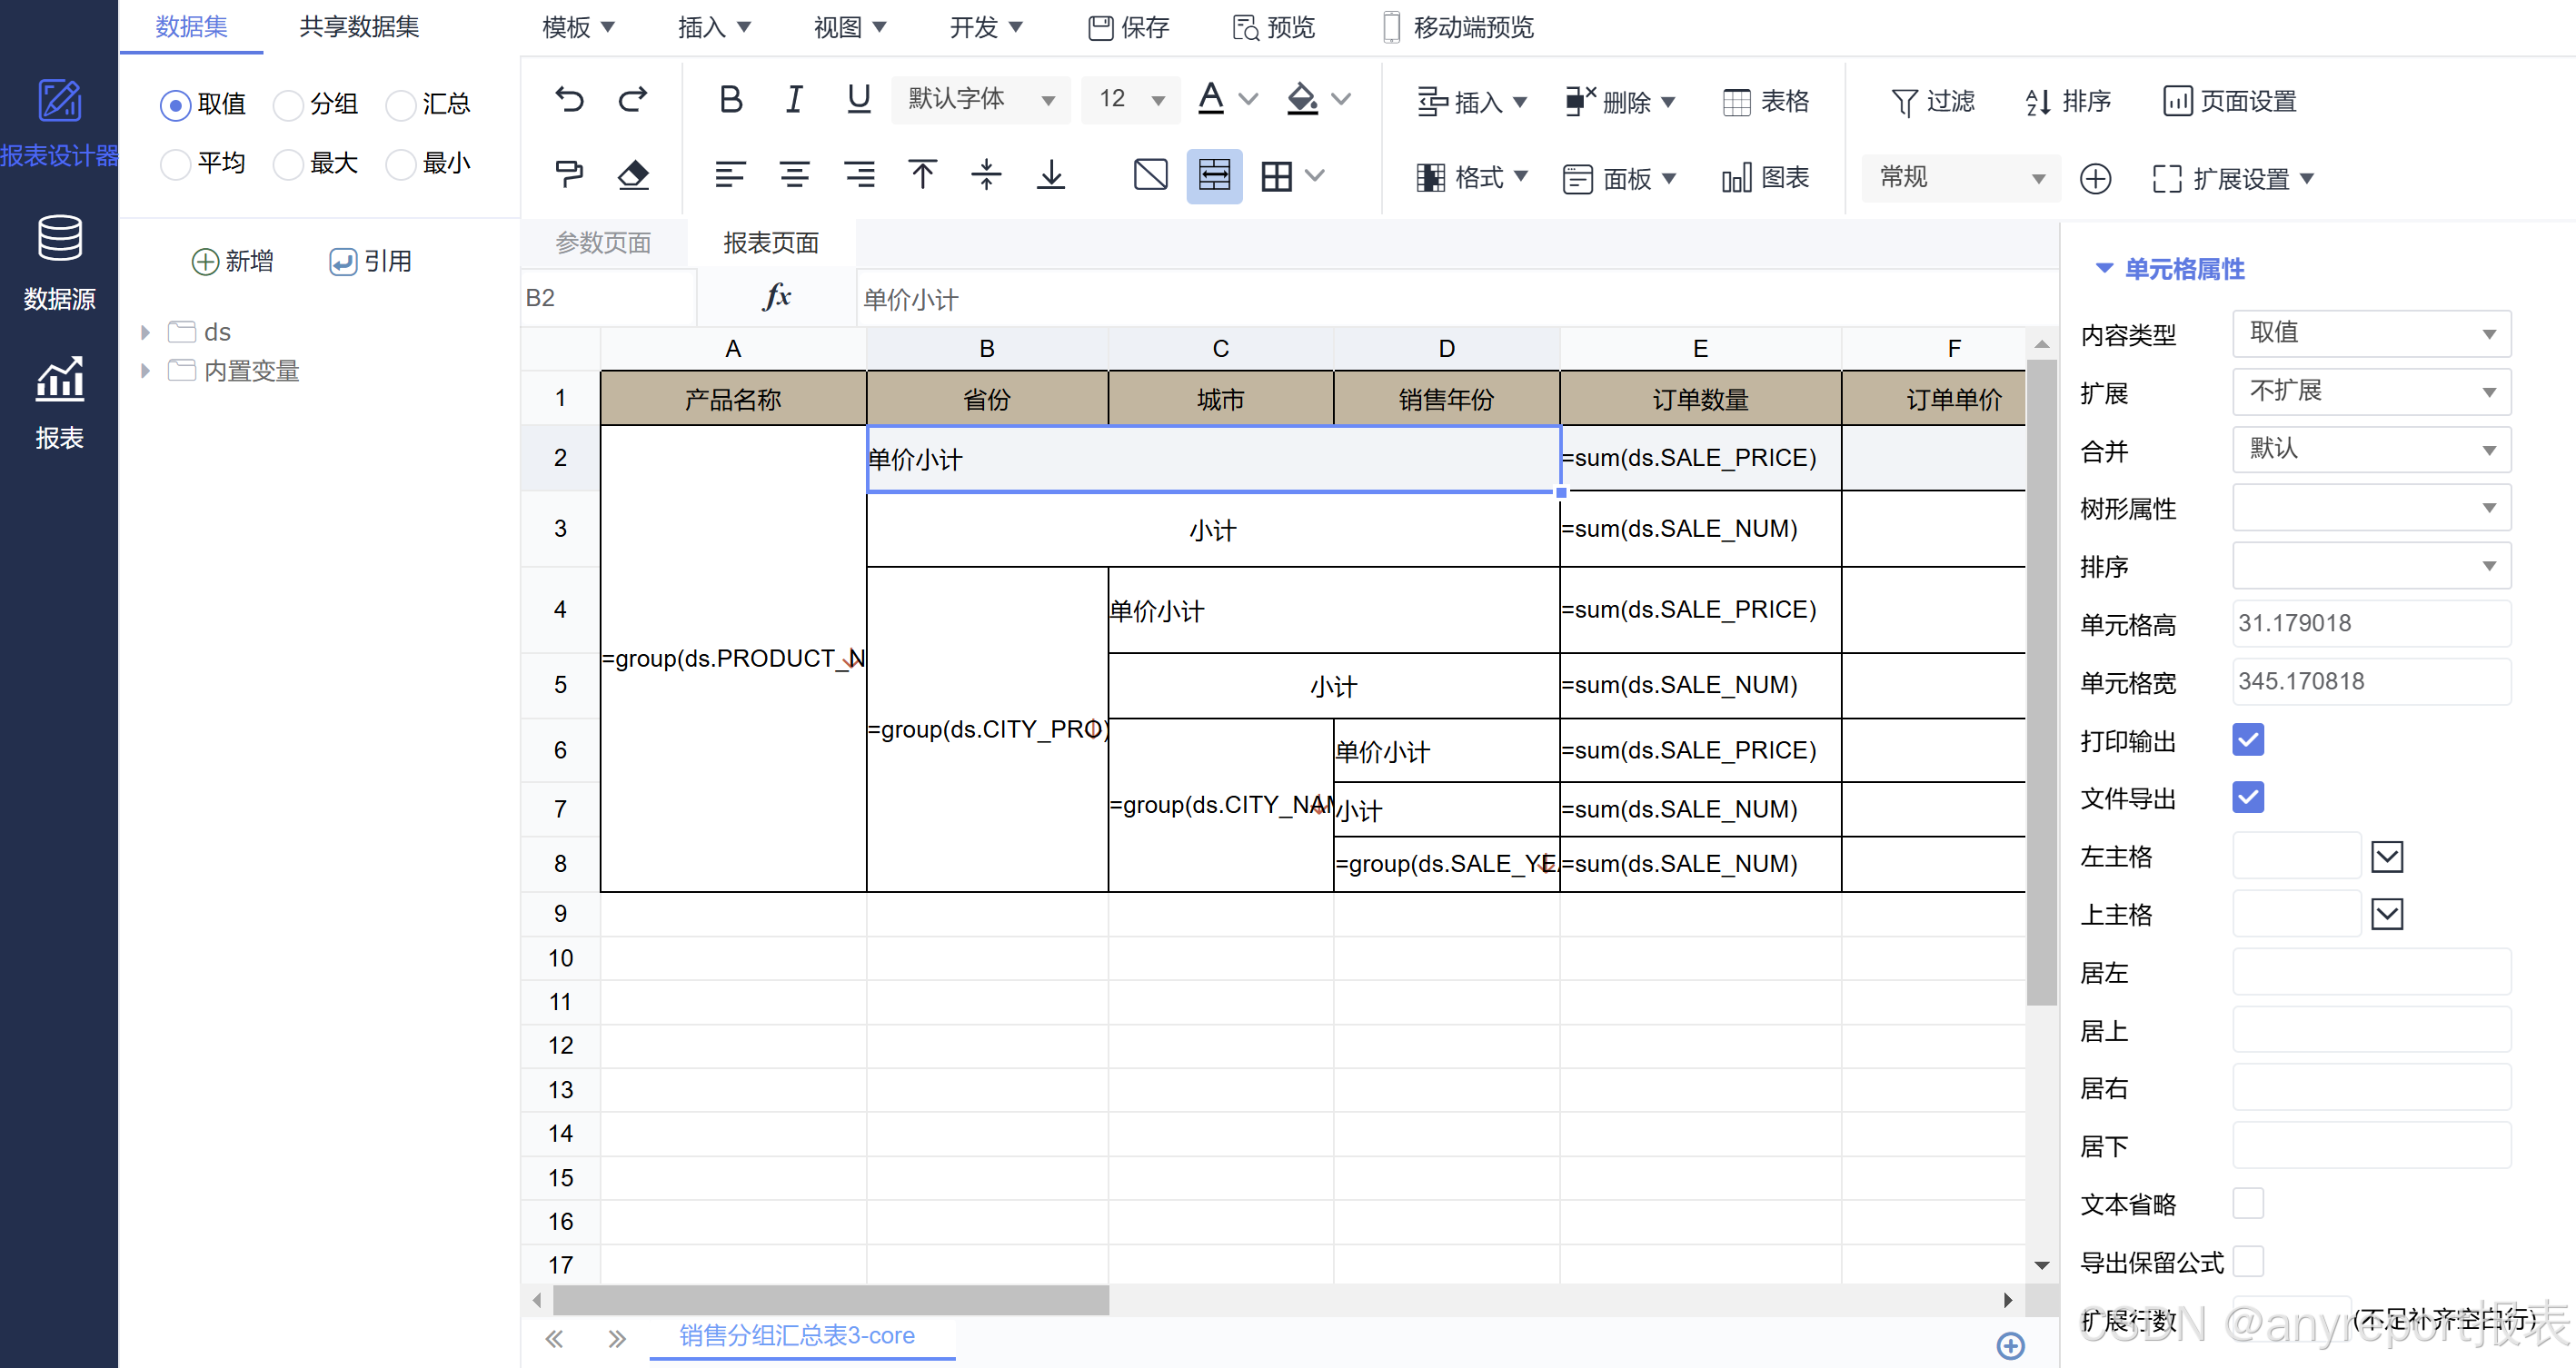Click the 保存 save button
Screen dimensions: 2576x1368
point(1129,27)
